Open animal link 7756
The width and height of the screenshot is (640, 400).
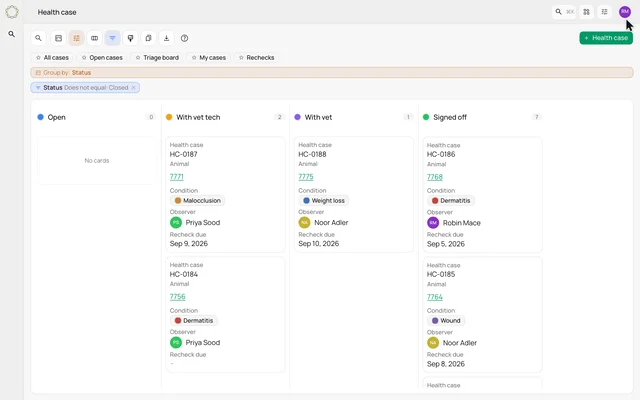[178, 297]
